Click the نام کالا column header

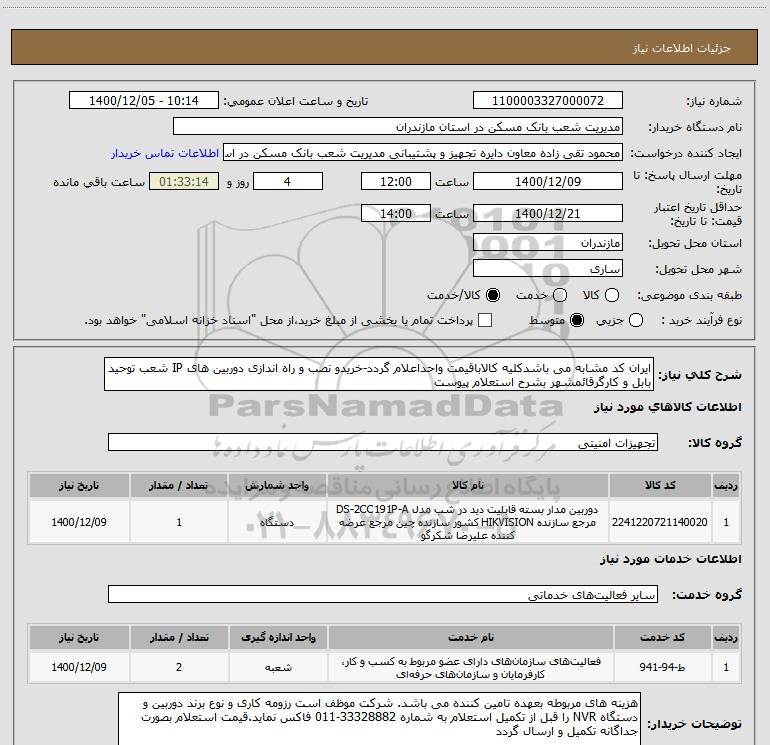click(x=468, y=485)
